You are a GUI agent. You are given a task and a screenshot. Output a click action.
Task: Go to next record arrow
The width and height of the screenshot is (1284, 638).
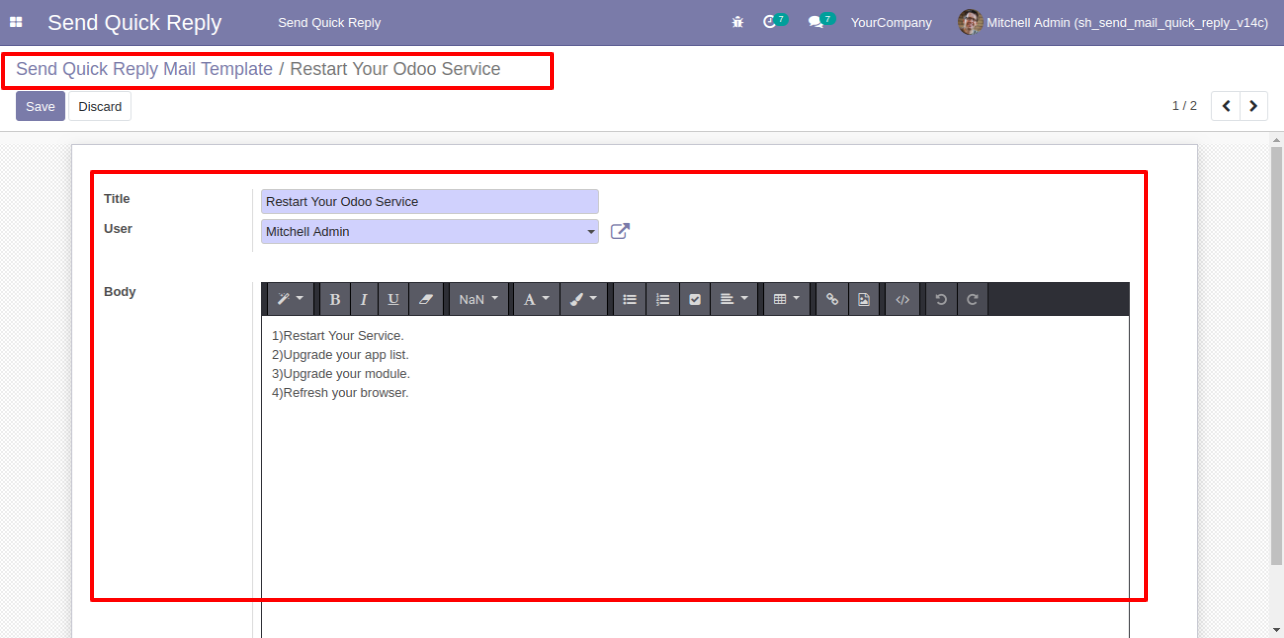tap(1254, 106)
